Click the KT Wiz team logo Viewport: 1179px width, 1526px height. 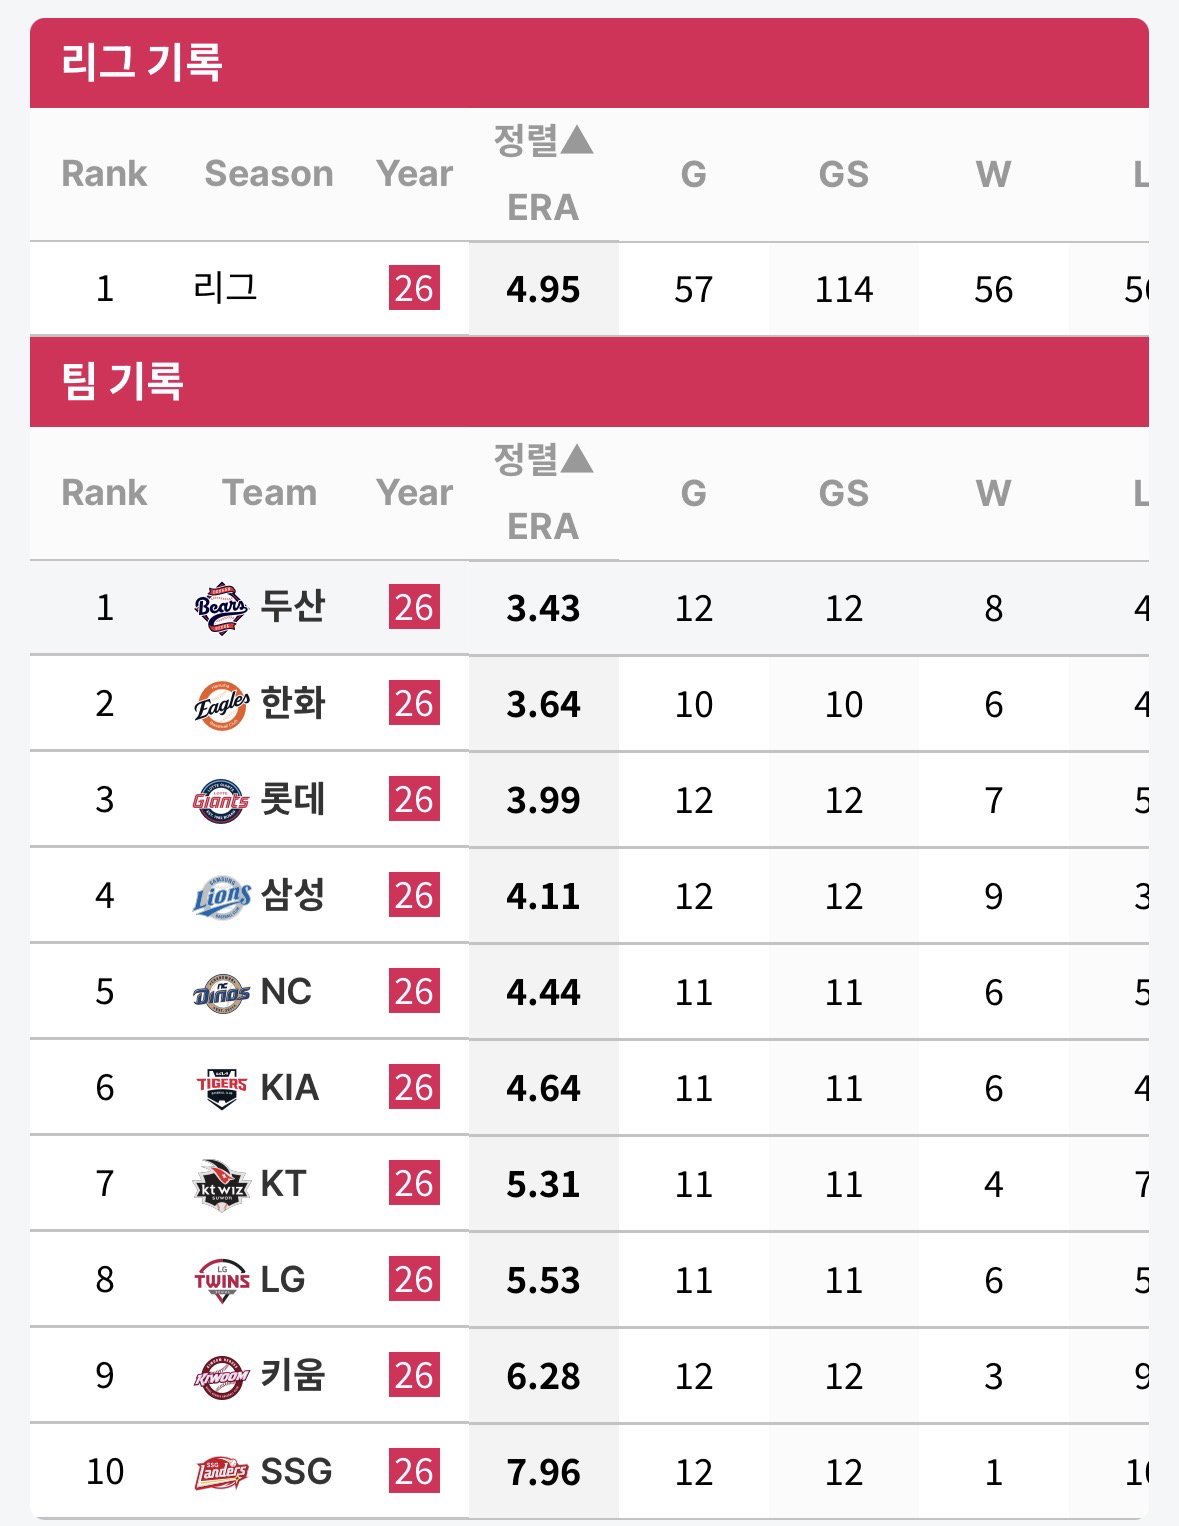pyautogui.click(x=221, y=1184)
